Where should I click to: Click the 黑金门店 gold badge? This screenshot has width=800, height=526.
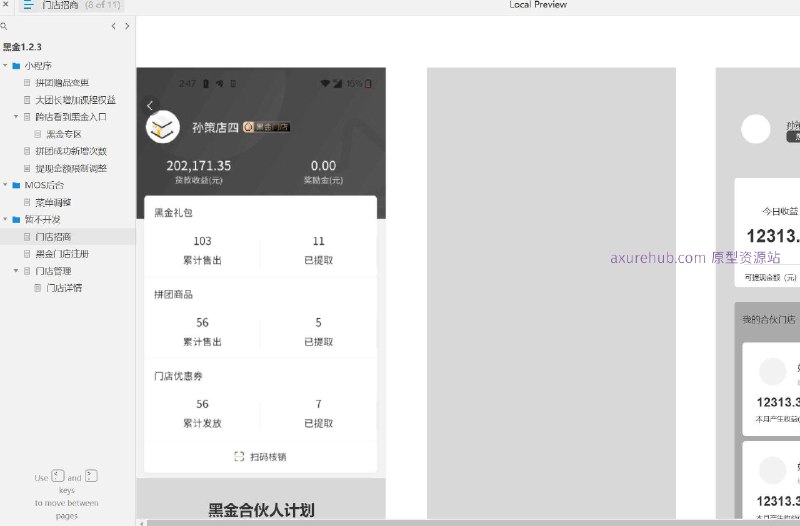266,127
